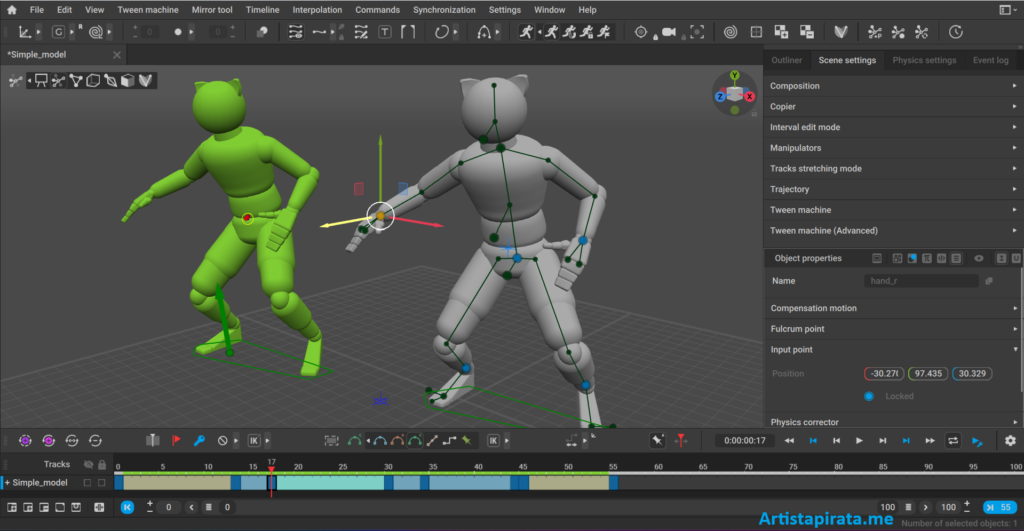
Task: Click the clock icon in top toolbar
Action: [955, 32]
